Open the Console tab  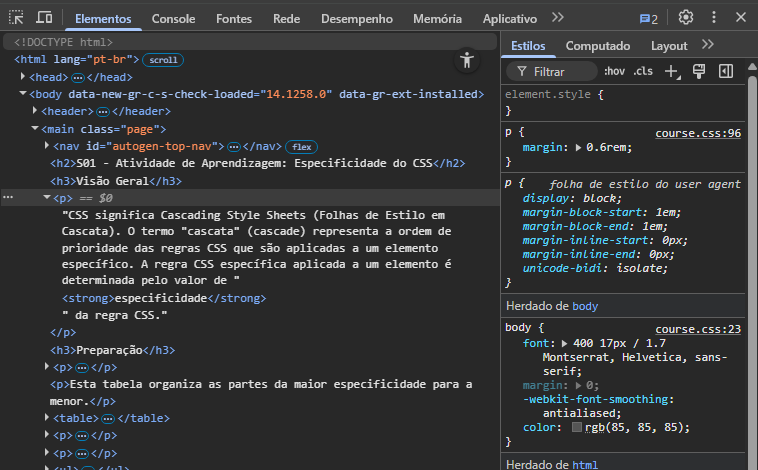coord(174,19)
